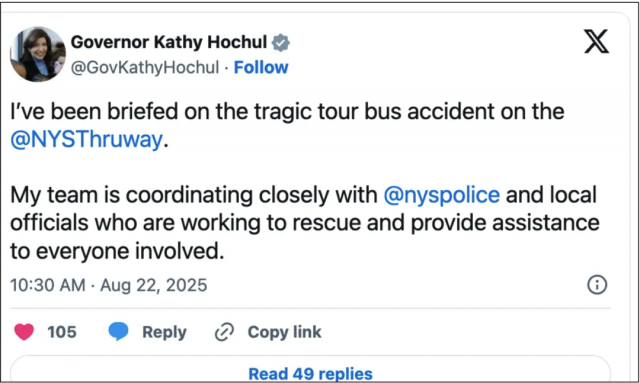The image size is (640, 383).
Task: Click the pink heart like icon
Action: click(24, 332)
